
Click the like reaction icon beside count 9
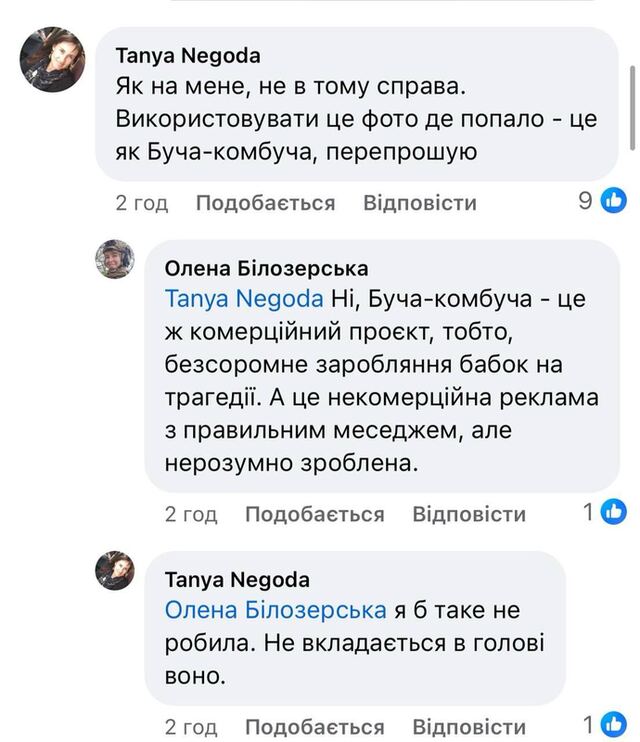point(613,202)
